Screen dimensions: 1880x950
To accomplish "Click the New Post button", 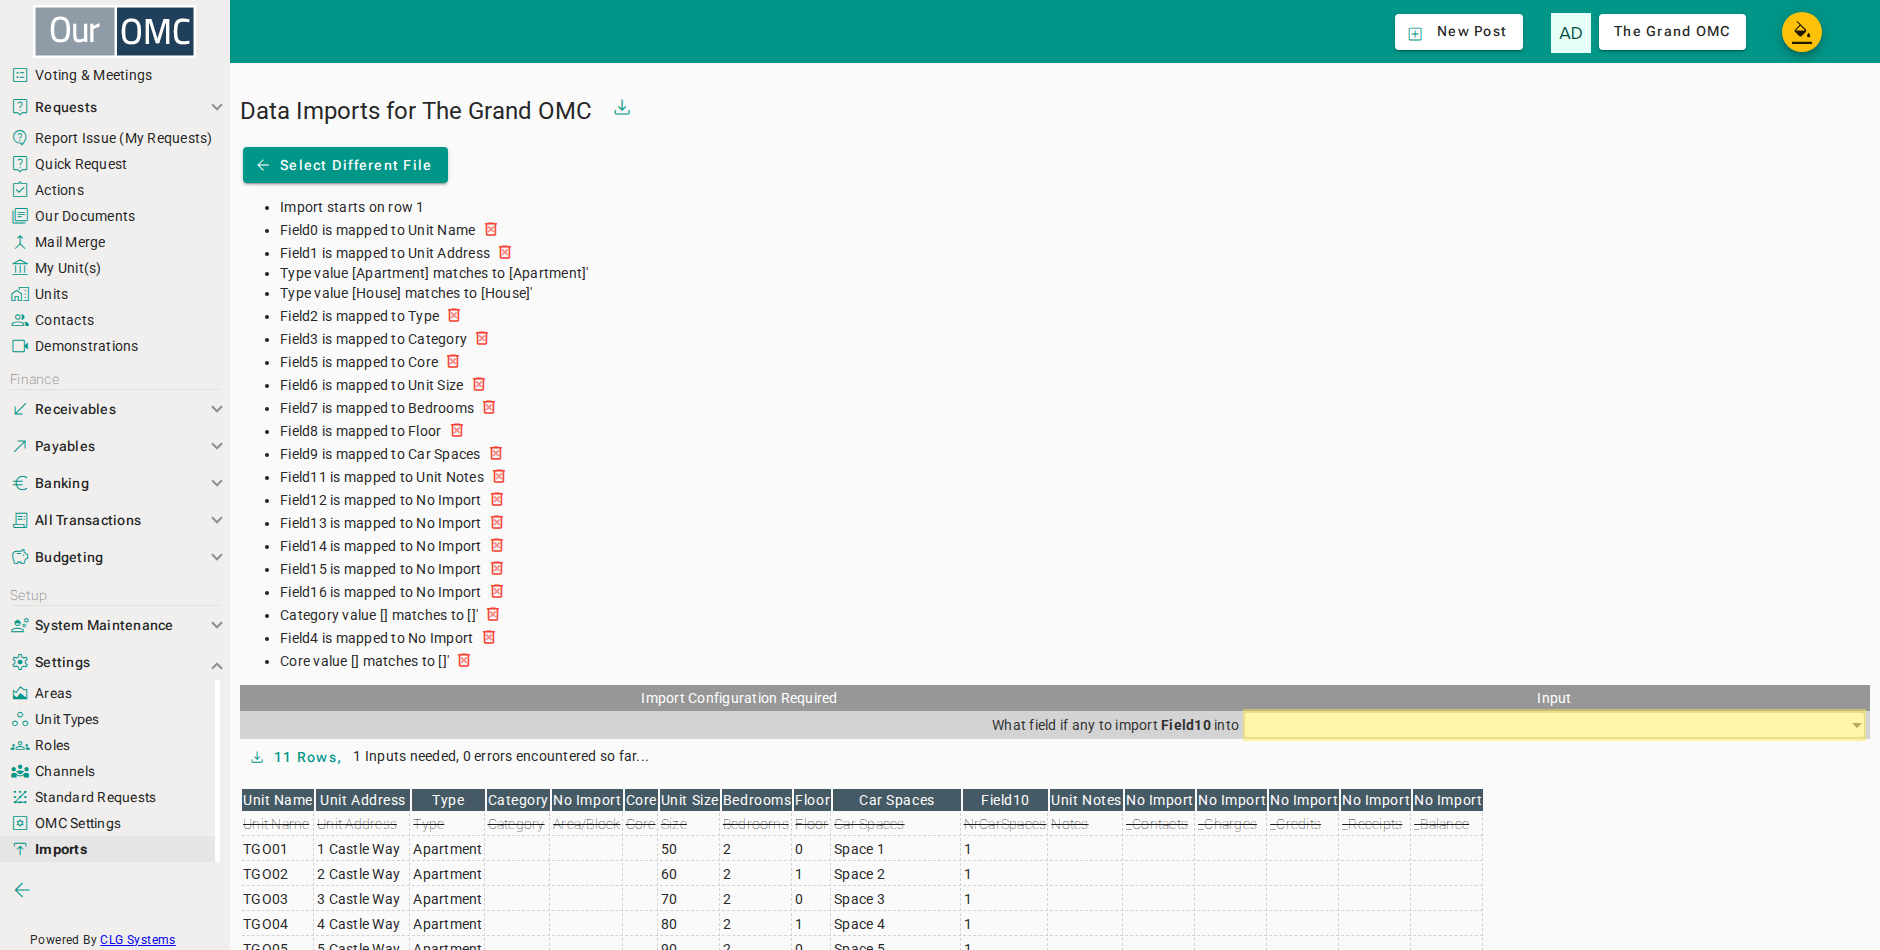I will click(1459, 32).
